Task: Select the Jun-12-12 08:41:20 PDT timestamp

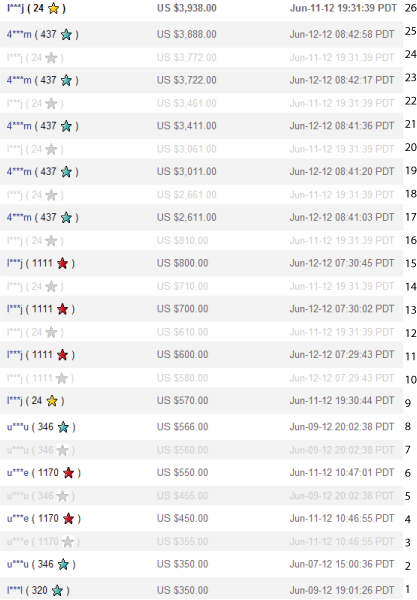Action: click(342, 171)
